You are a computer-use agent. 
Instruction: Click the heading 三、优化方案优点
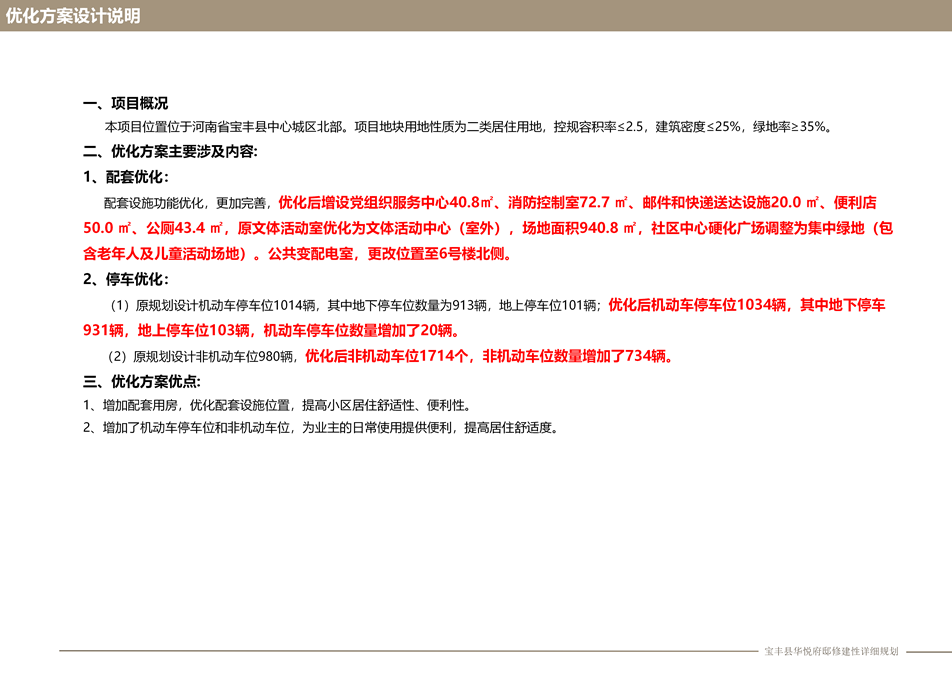(x=142, y=381)
